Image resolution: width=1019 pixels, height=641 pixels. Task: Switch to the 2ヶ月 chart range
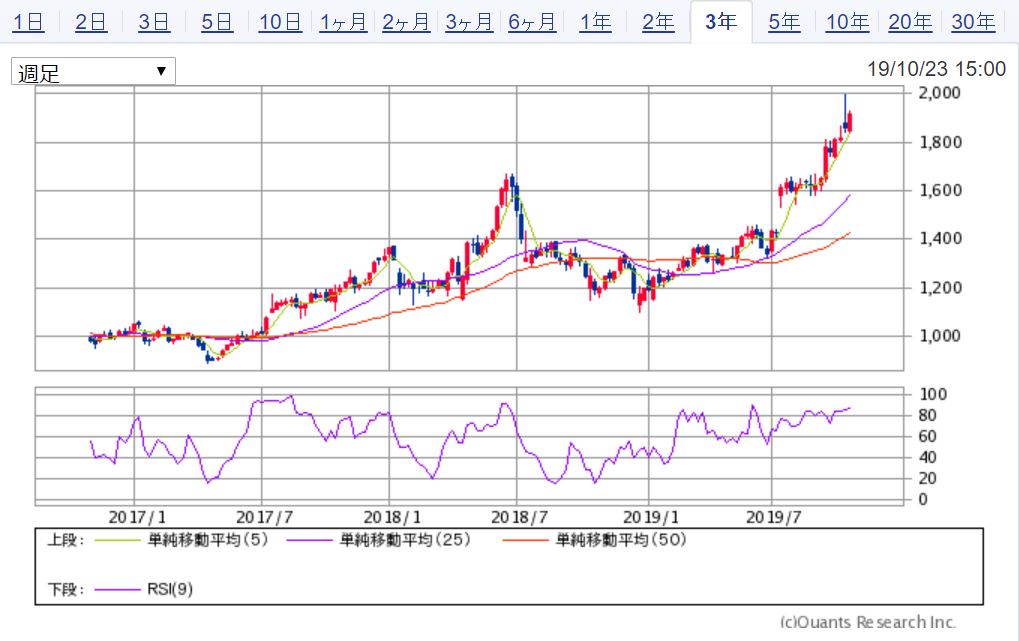tap(406, 22)
